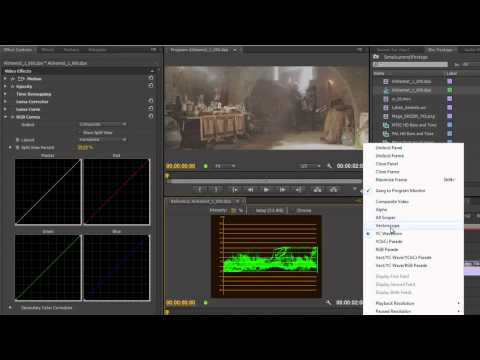Play the Program monitor sequence

click(266, 190)
